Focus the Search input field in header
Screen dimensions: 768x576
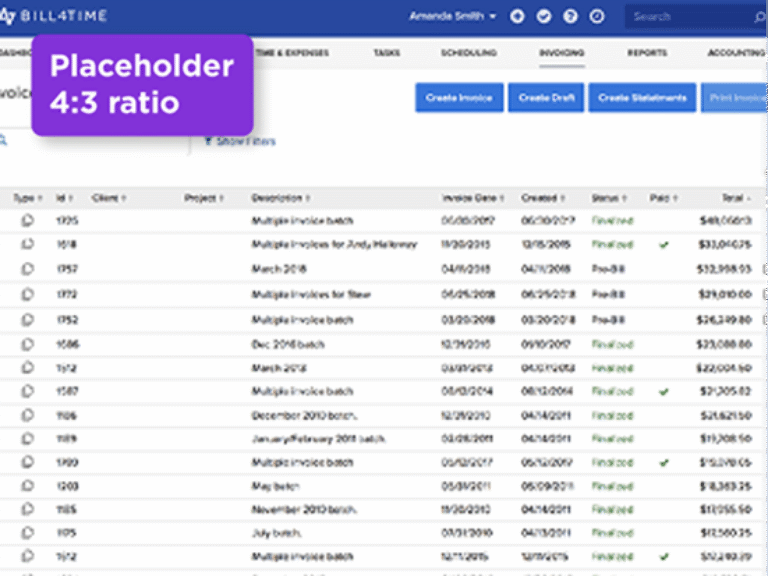point(688,16)
